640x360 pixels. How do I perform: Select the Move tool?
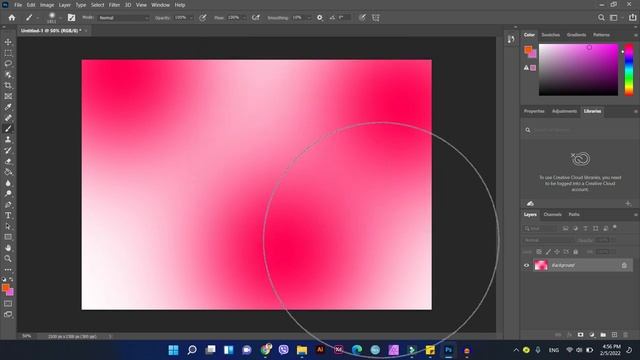click(8, 42)
